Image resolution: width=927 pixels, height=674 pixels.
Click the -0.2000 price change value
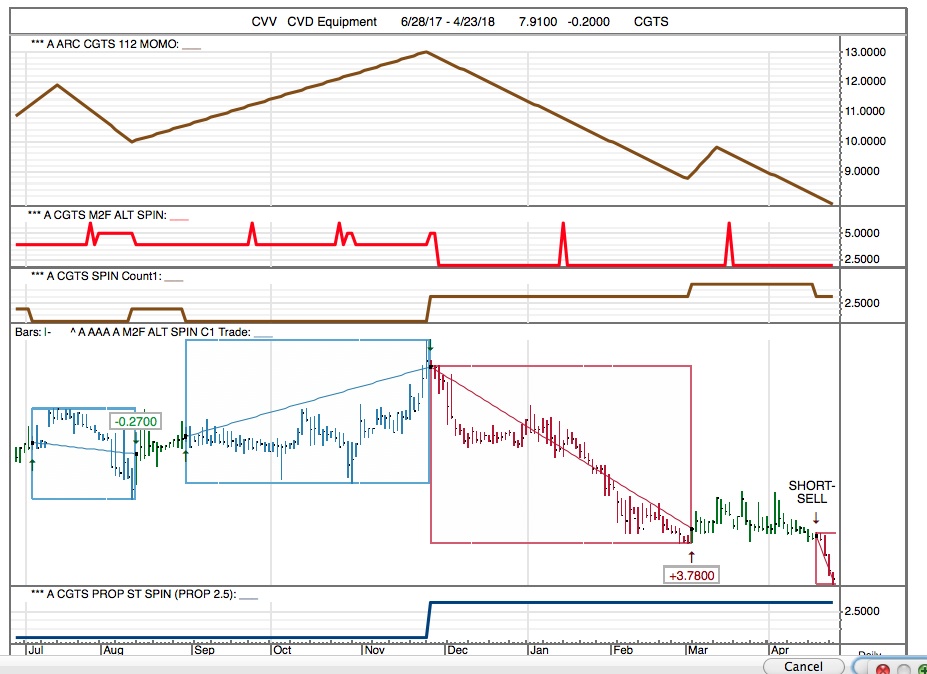coord(588,22)
